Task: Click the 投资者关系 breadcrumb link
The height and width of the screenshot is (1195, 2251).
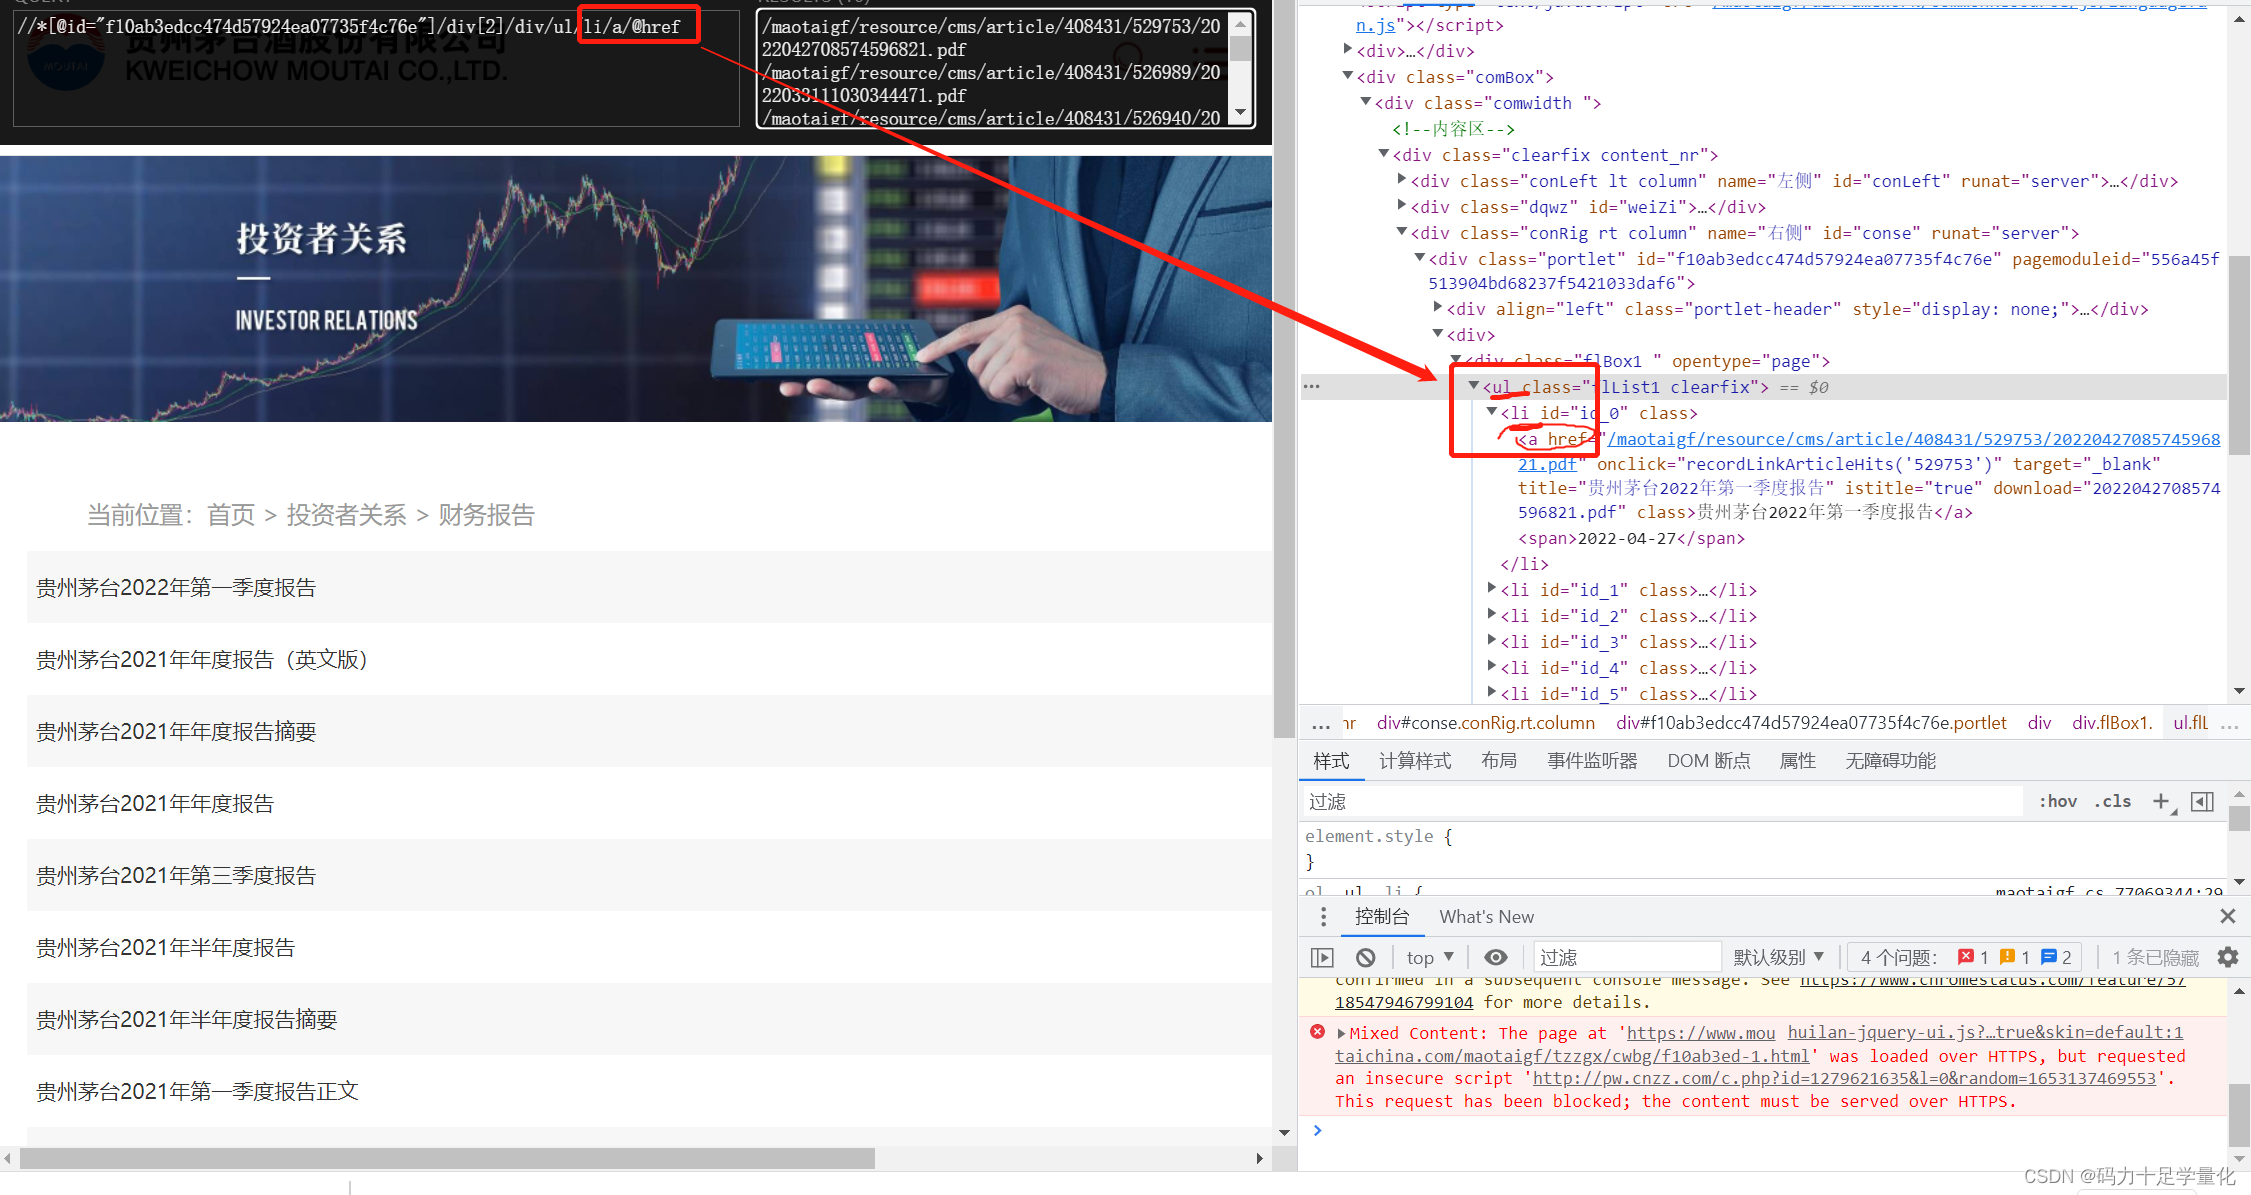Action: pos(346,515)
